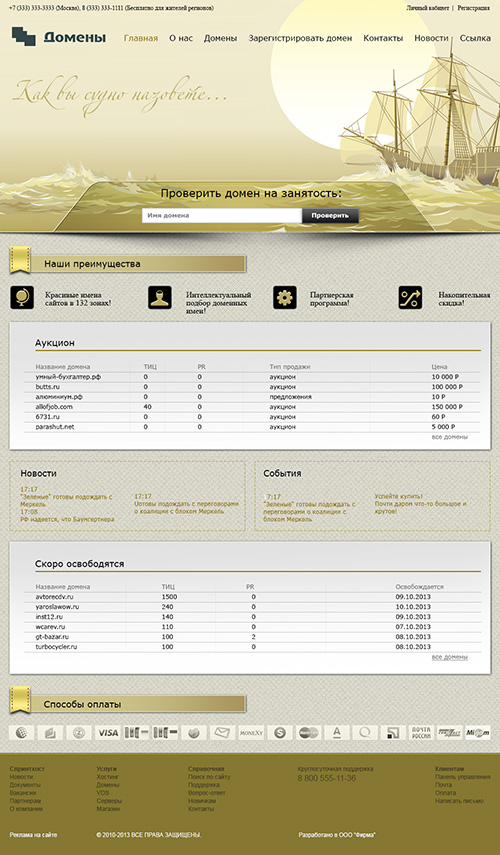Open the Ссылка menu item
The height and width of the screenshot is (855, 500).
point(475,38)
